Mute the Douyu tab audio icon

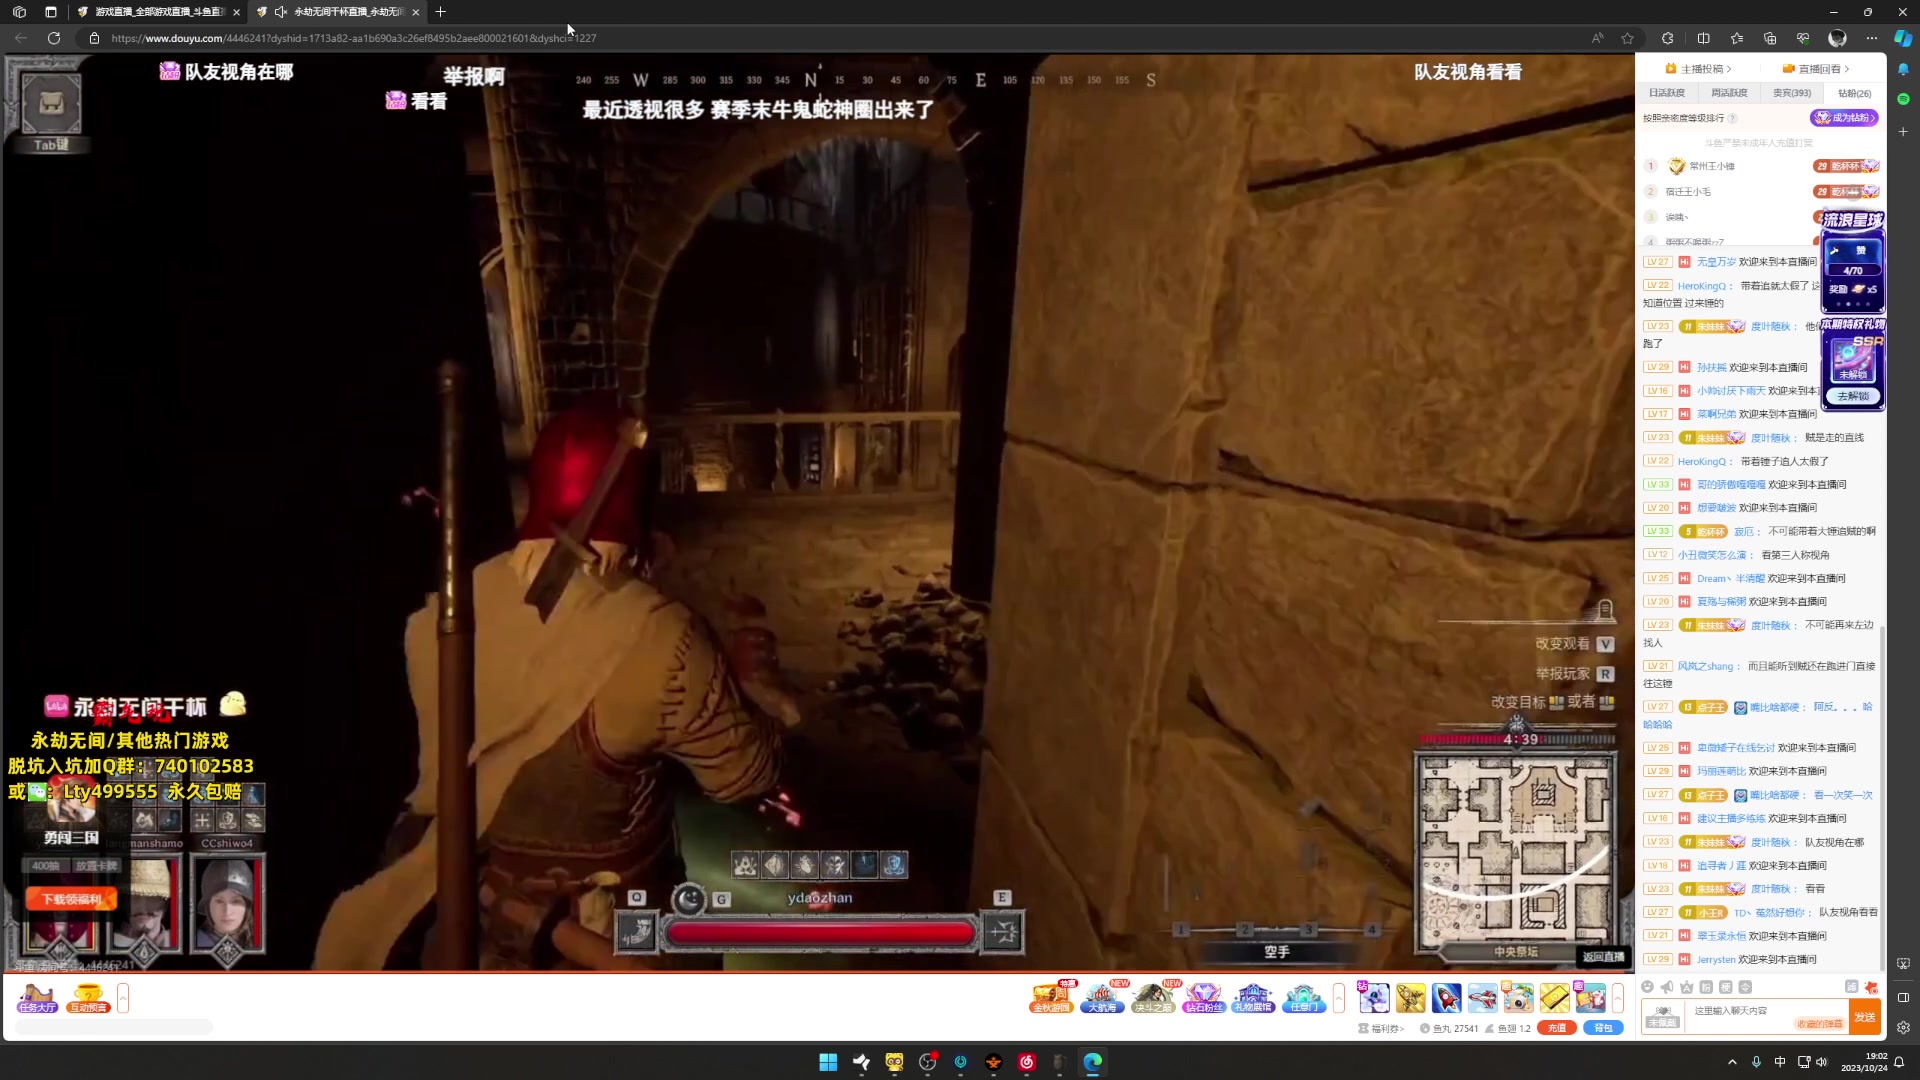click(x=280, y=12)
